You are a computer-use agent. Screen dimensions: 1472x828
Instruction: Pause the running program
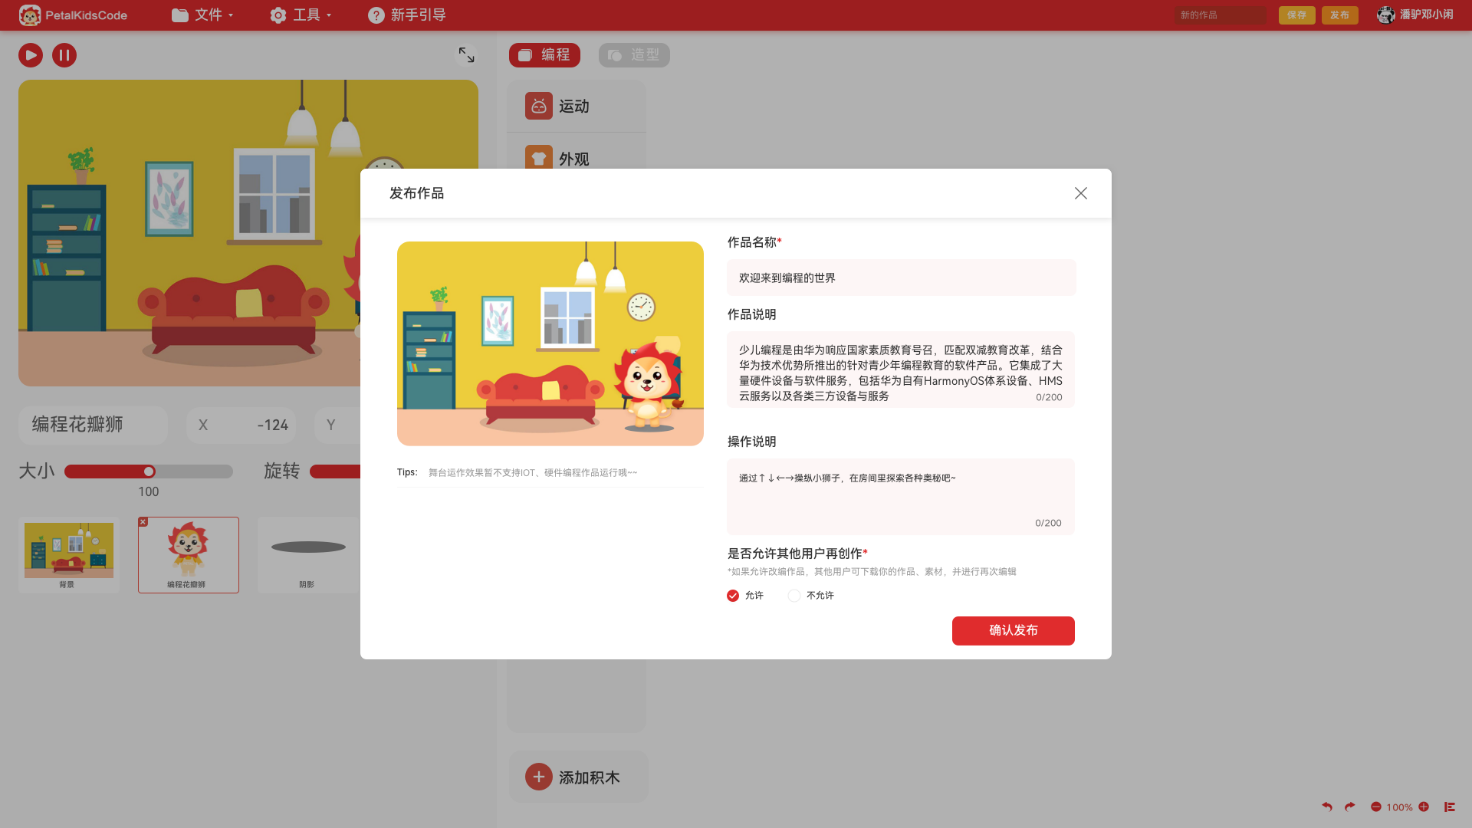click(64, 55)
